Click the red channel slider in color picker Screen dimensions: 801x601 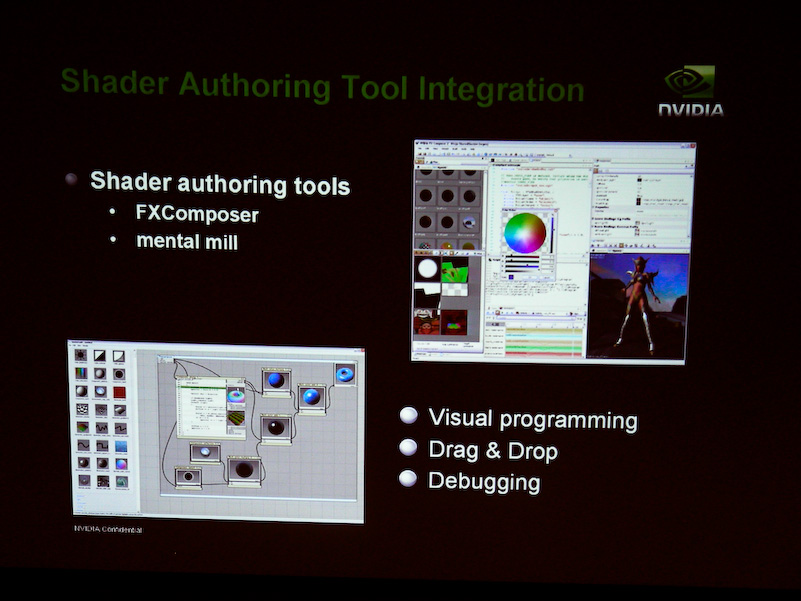tap(522, 259)
